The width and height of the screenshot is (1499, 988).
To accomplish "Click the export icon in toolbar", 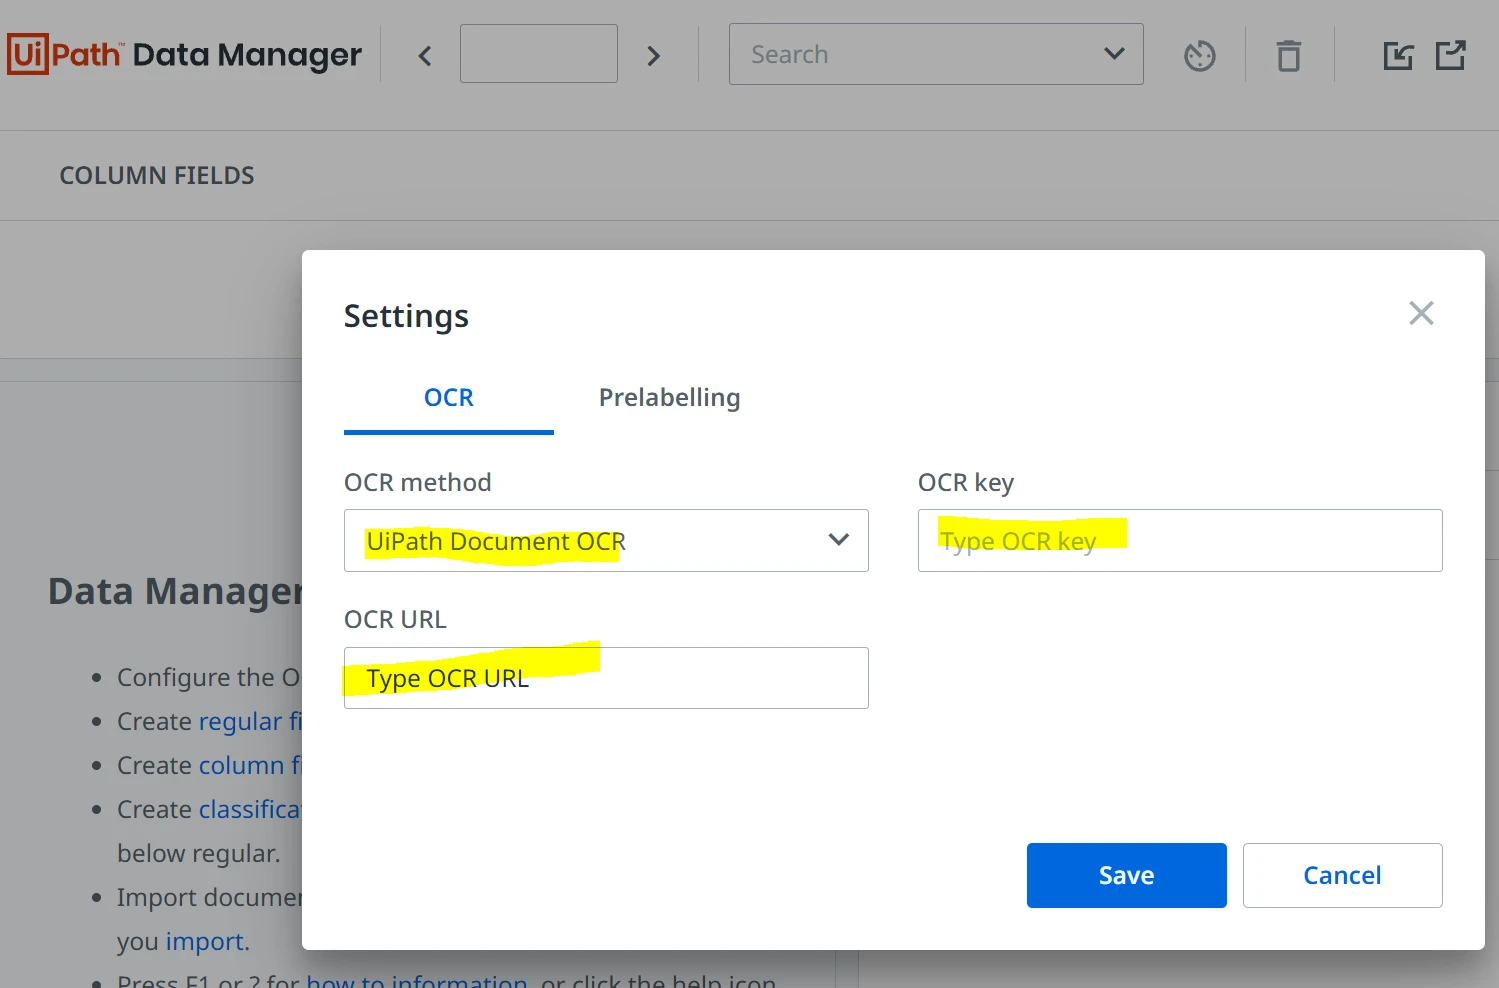I will click(1450, 55).
